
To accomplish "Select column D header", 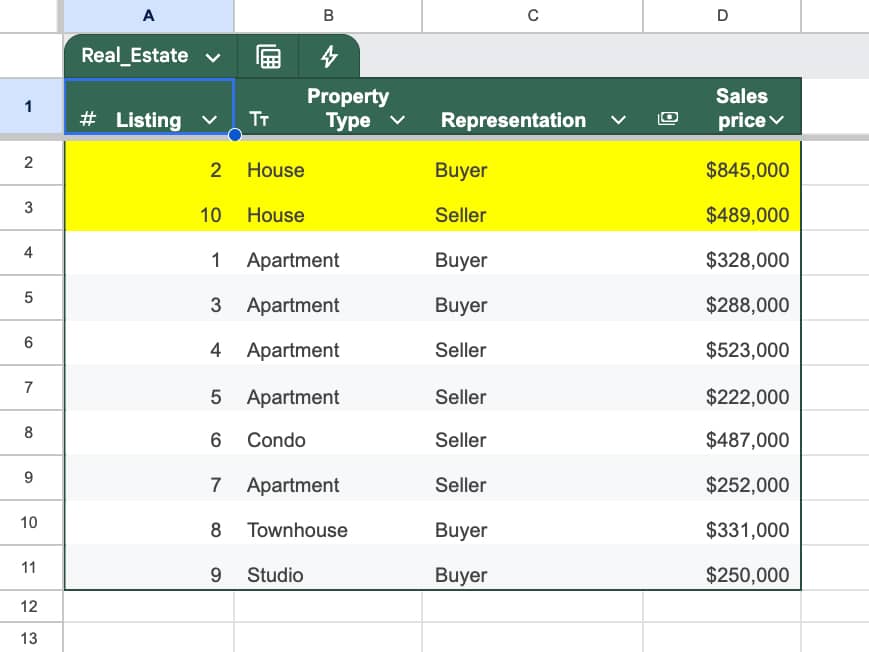I will click(x=722, y=16).
